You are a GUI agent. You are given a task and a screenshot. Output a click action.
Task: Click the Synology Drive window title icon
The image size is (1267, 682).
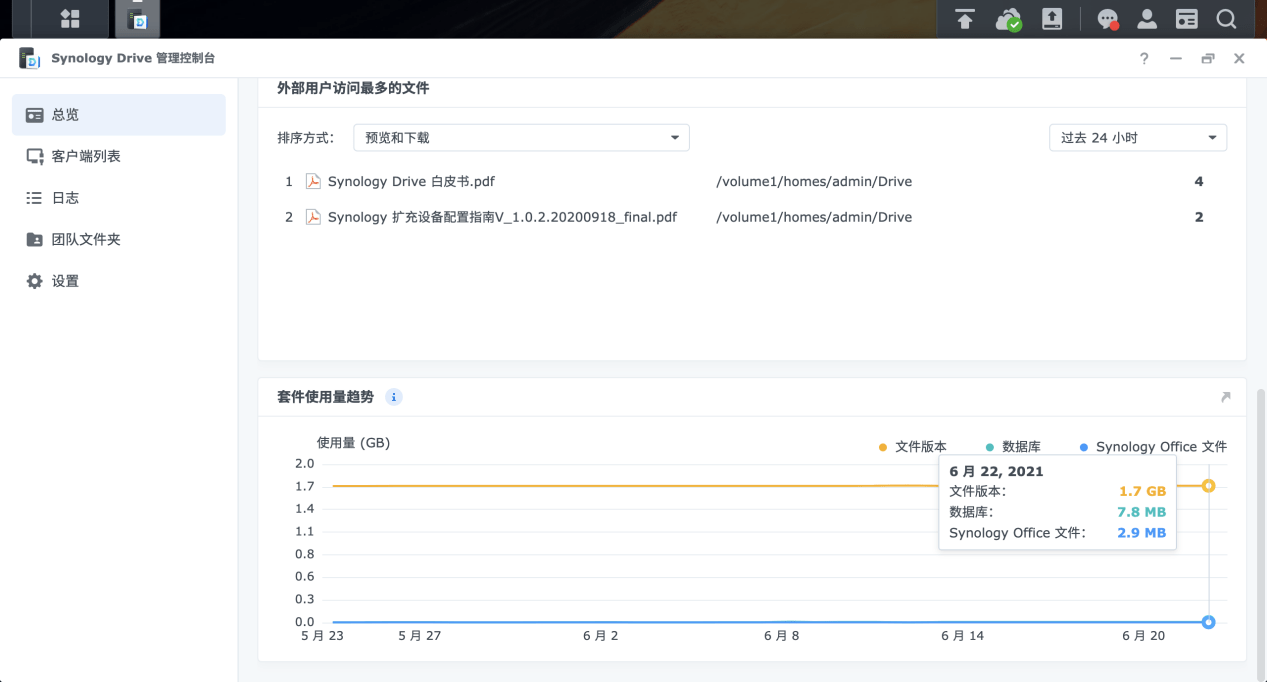[29, 58]
